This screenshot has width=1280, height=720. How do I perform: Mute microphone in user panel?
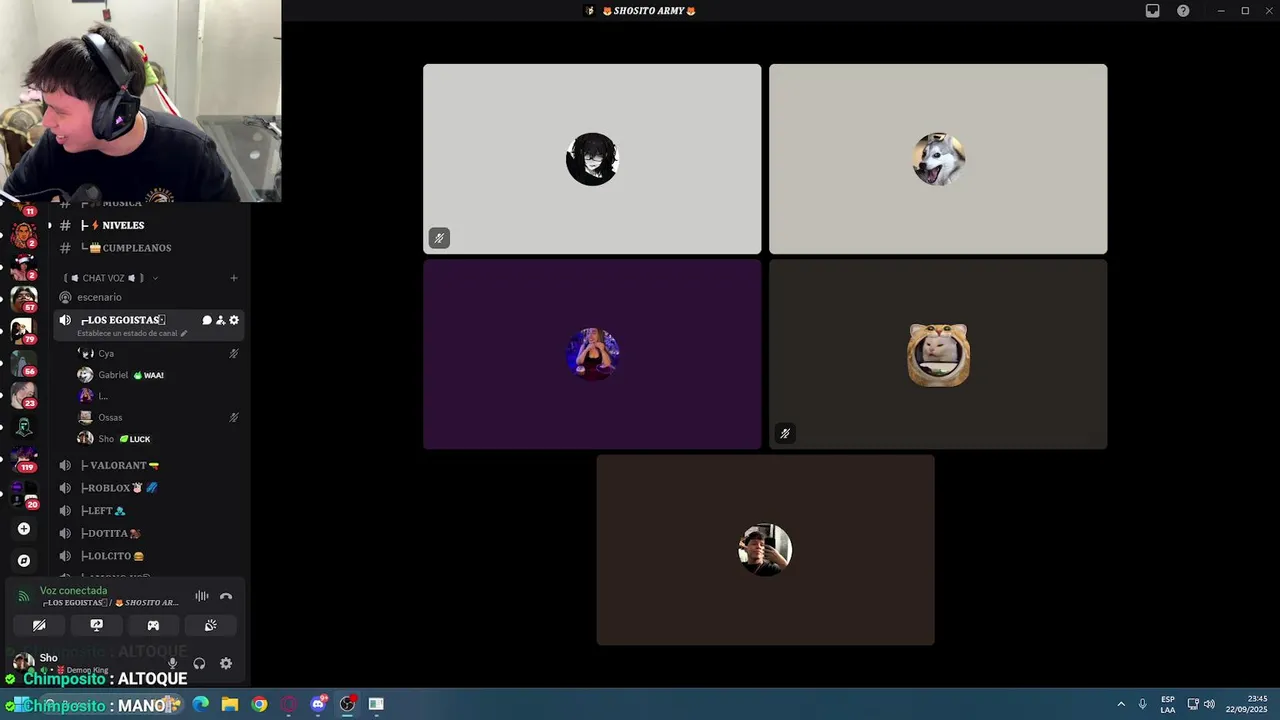(x=172, y=663)
